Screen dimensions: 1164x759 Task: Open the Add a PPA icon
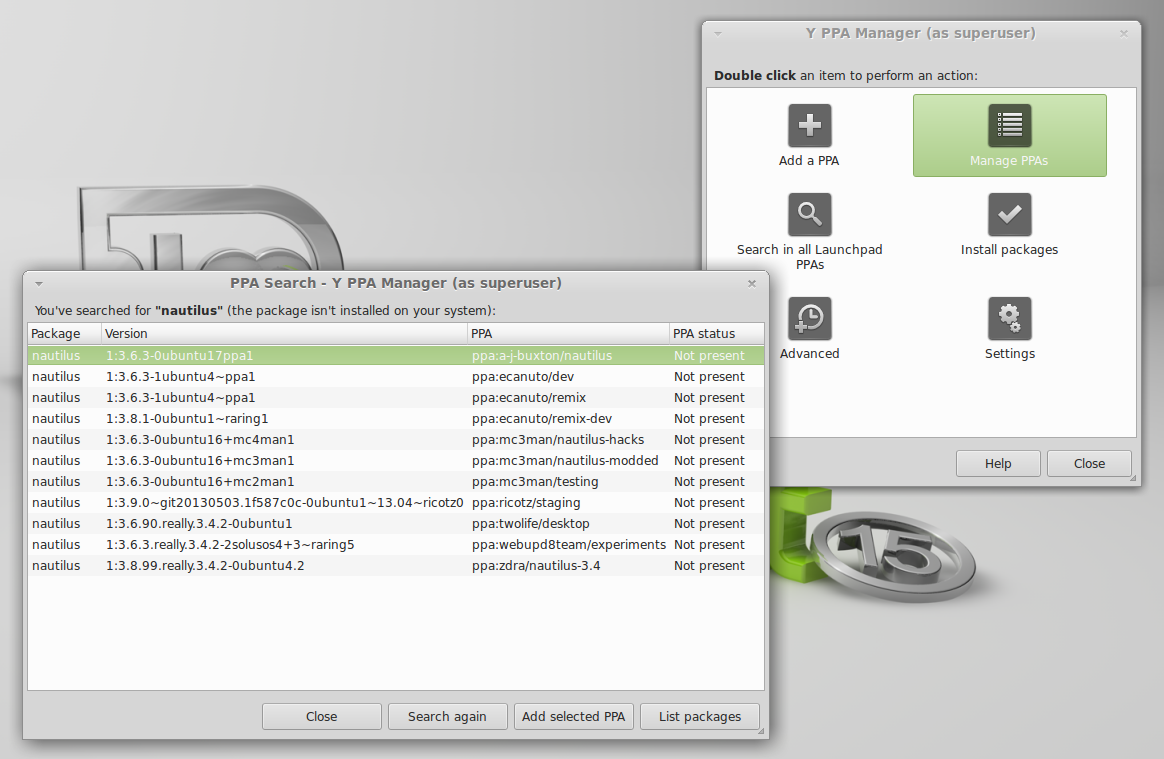[809, 126]
